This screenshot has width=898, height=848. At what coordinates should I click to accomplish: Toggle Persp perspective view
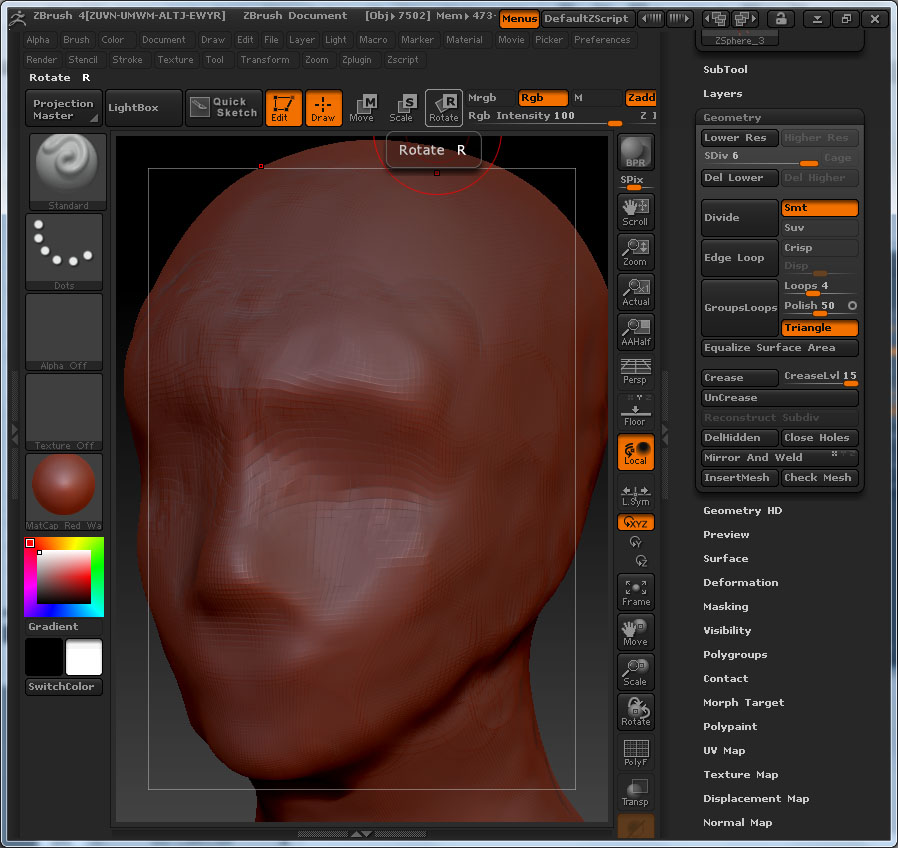[635, 371]
